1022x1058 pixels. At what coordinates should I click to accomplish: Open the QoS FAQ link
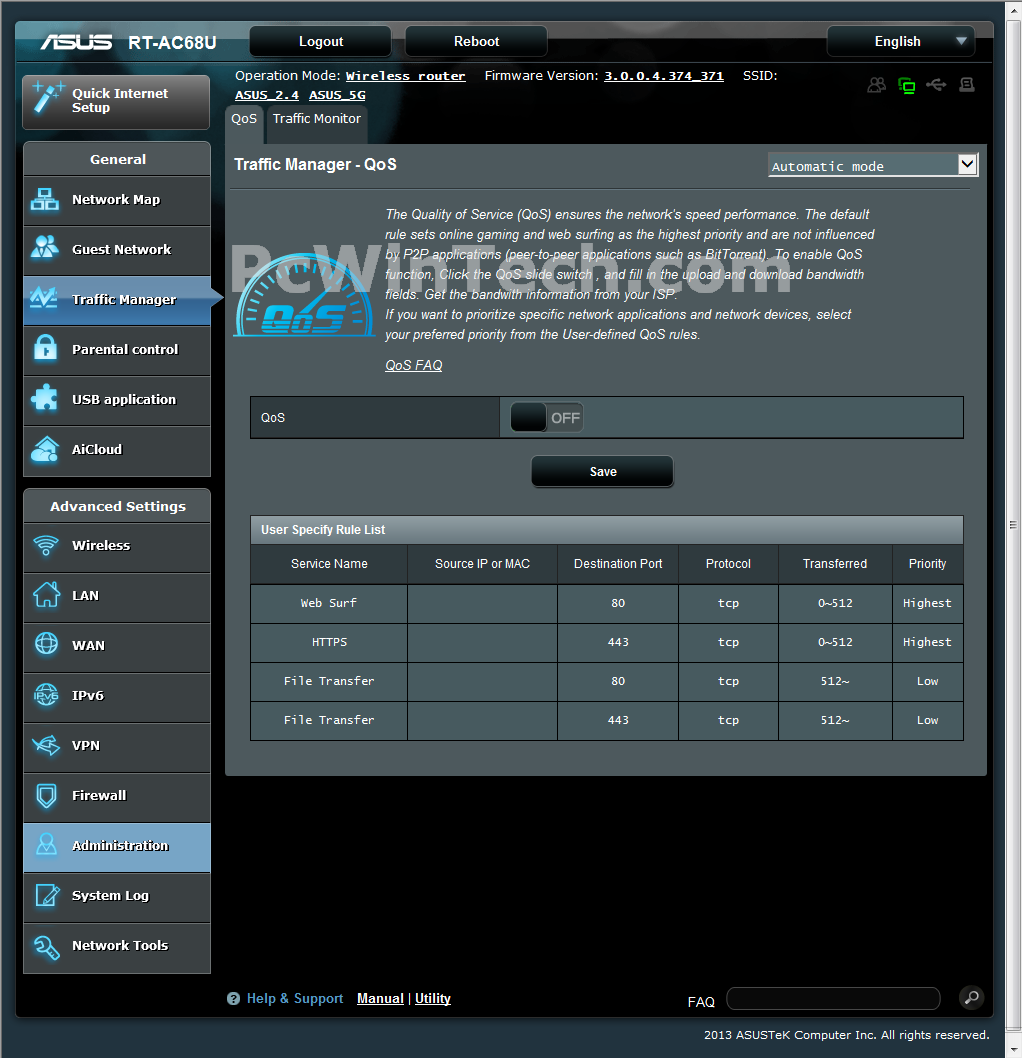coord(414,365)
